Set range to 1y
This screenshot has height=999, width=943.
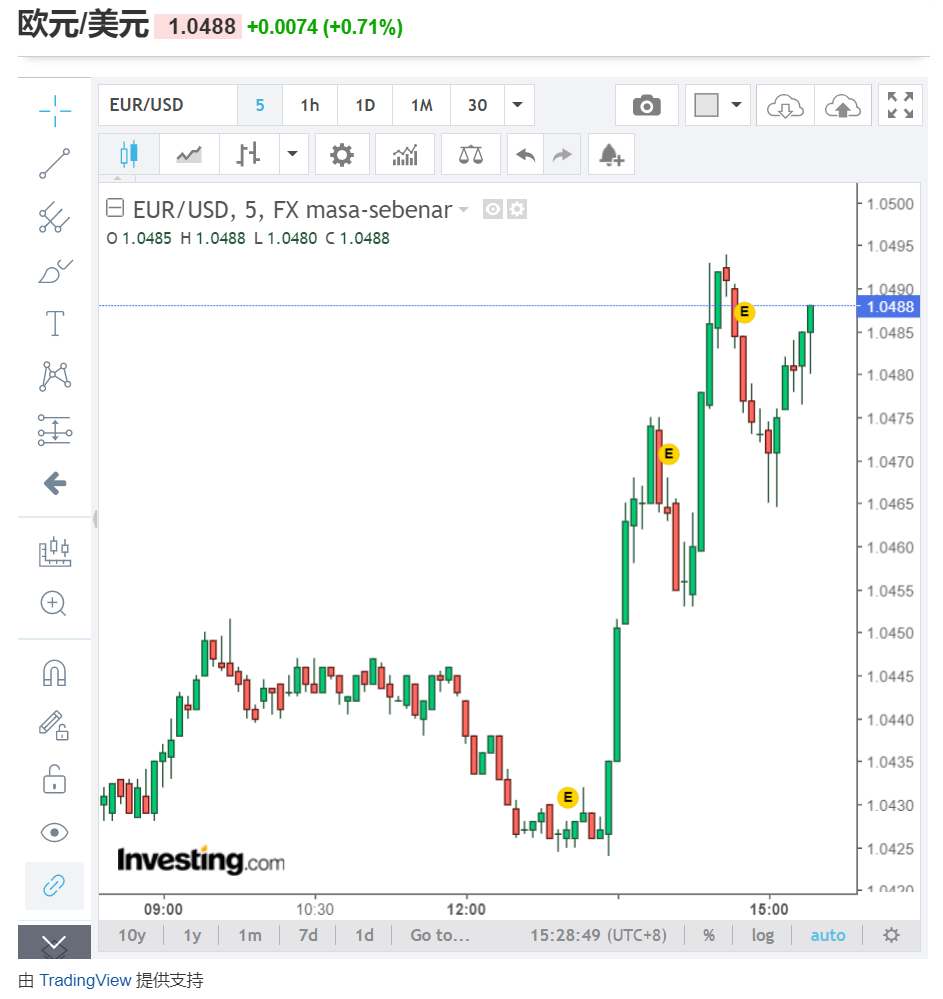pos(192,935)
